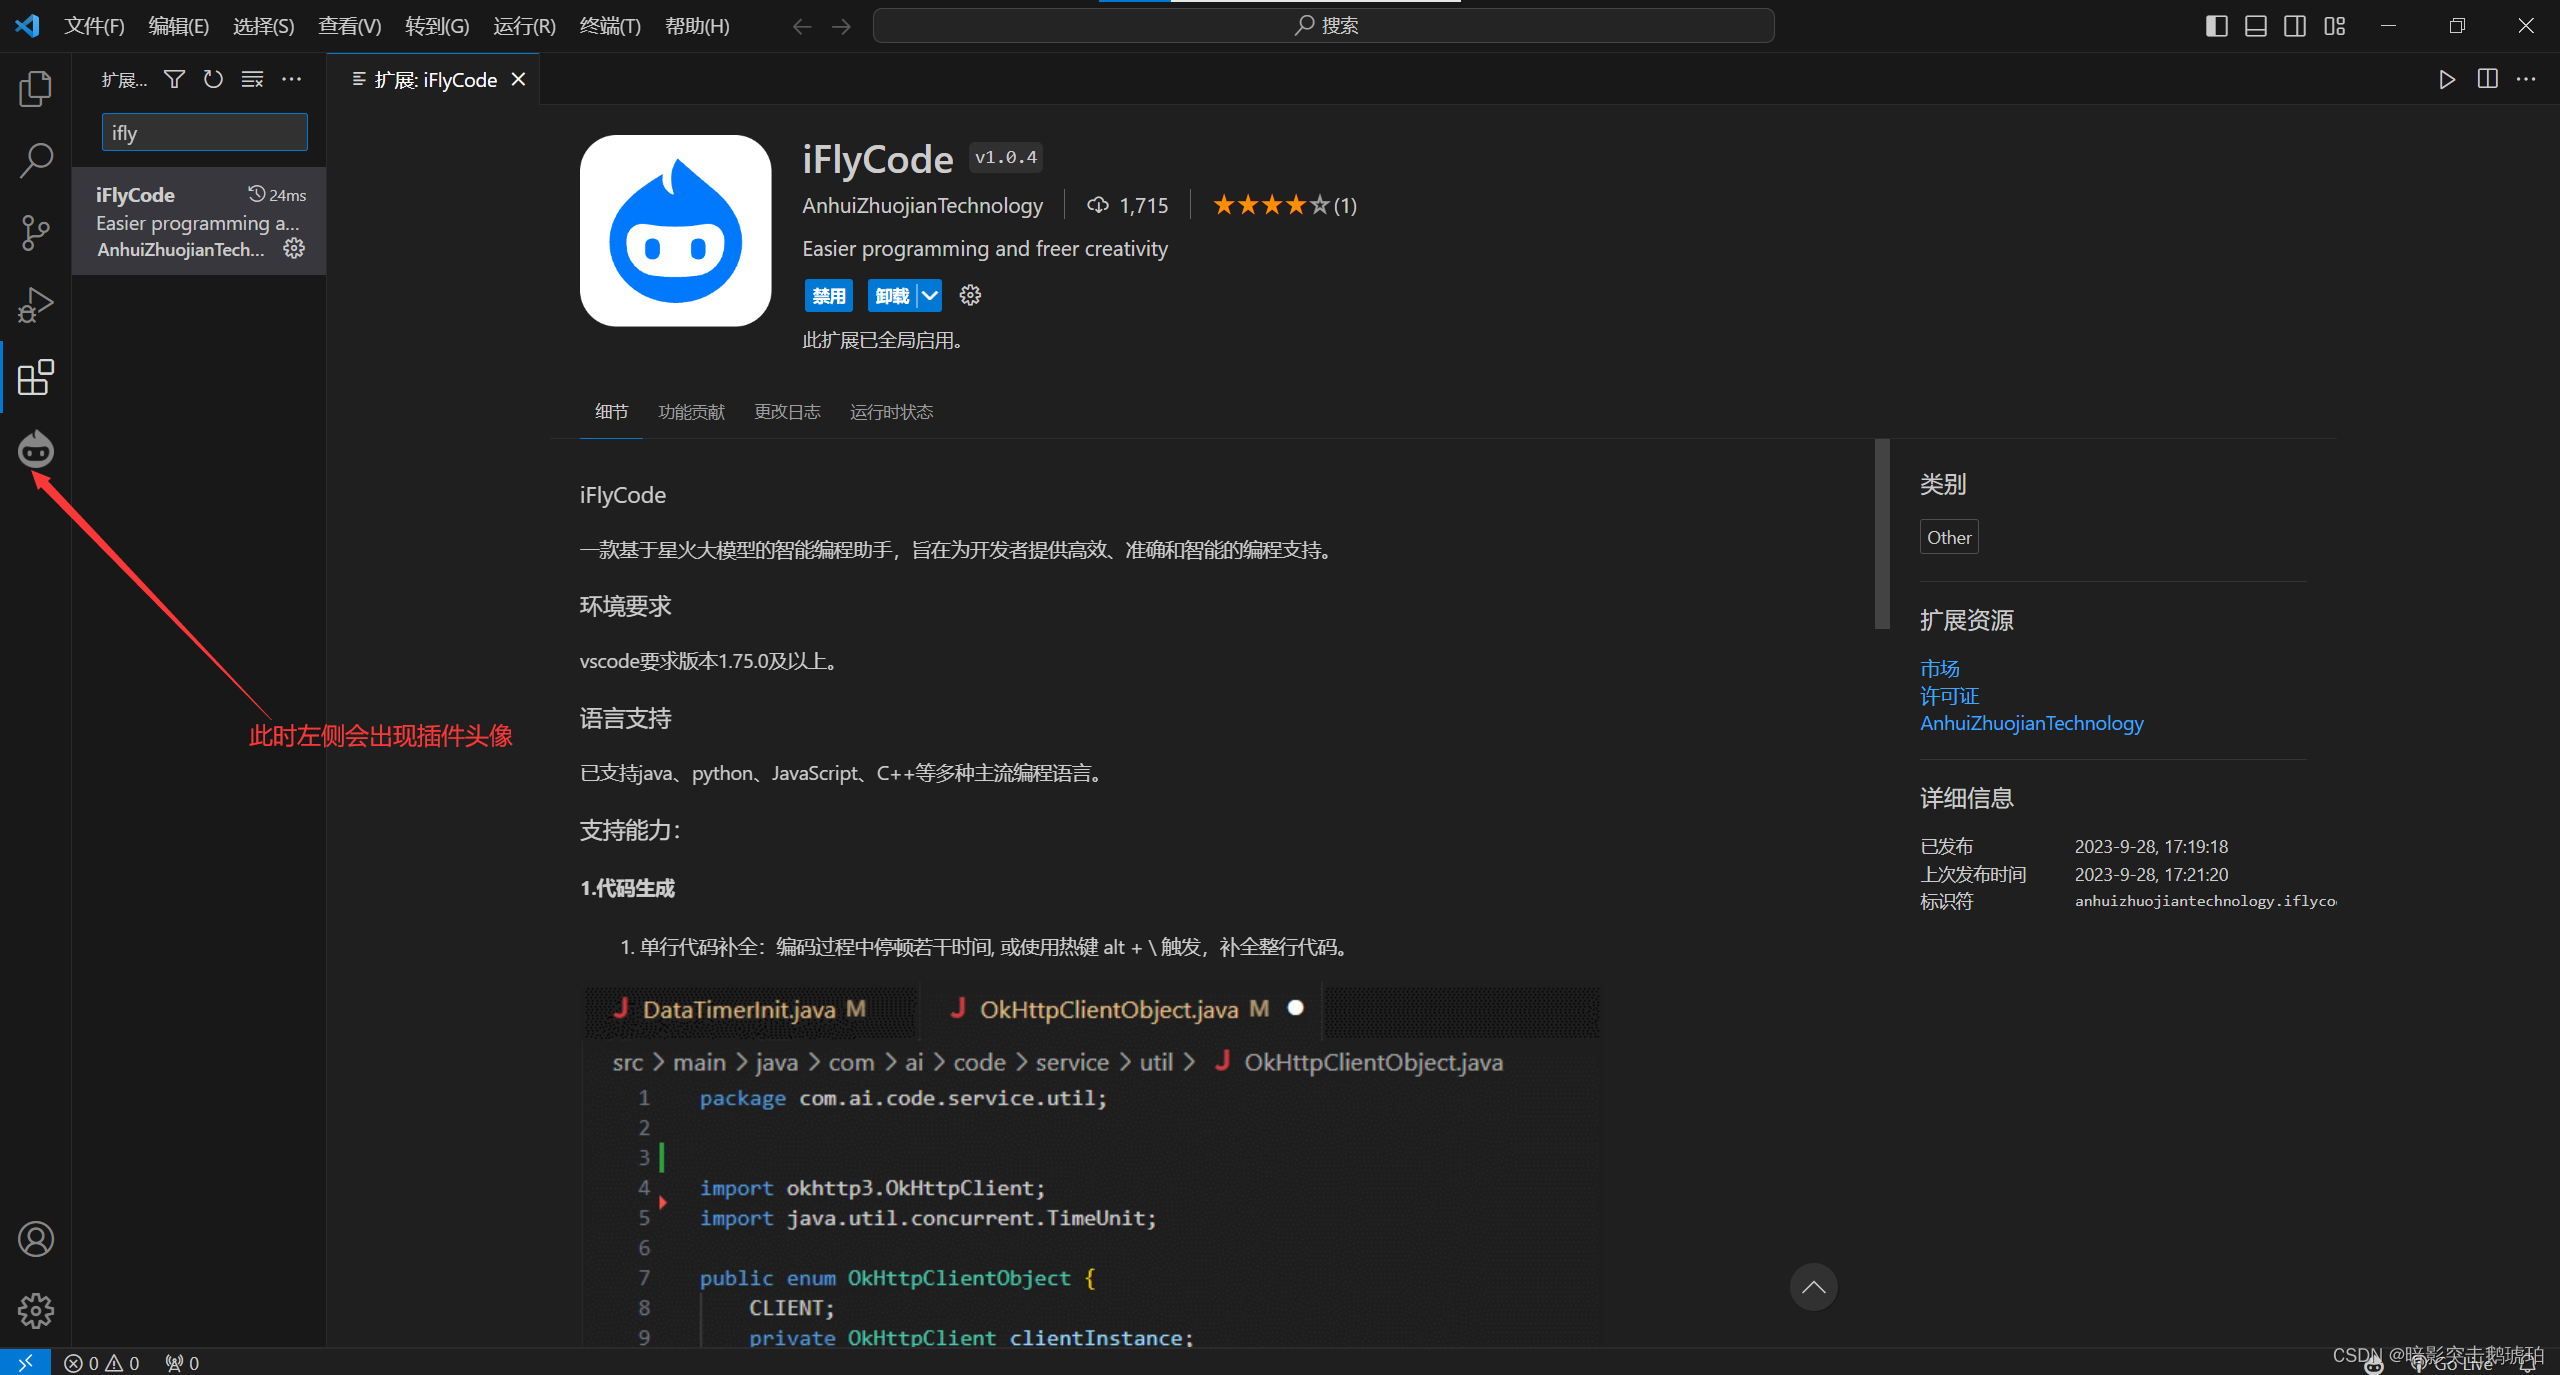
Task: Toggle the secondary sidebar
Action: (2295, 25)
